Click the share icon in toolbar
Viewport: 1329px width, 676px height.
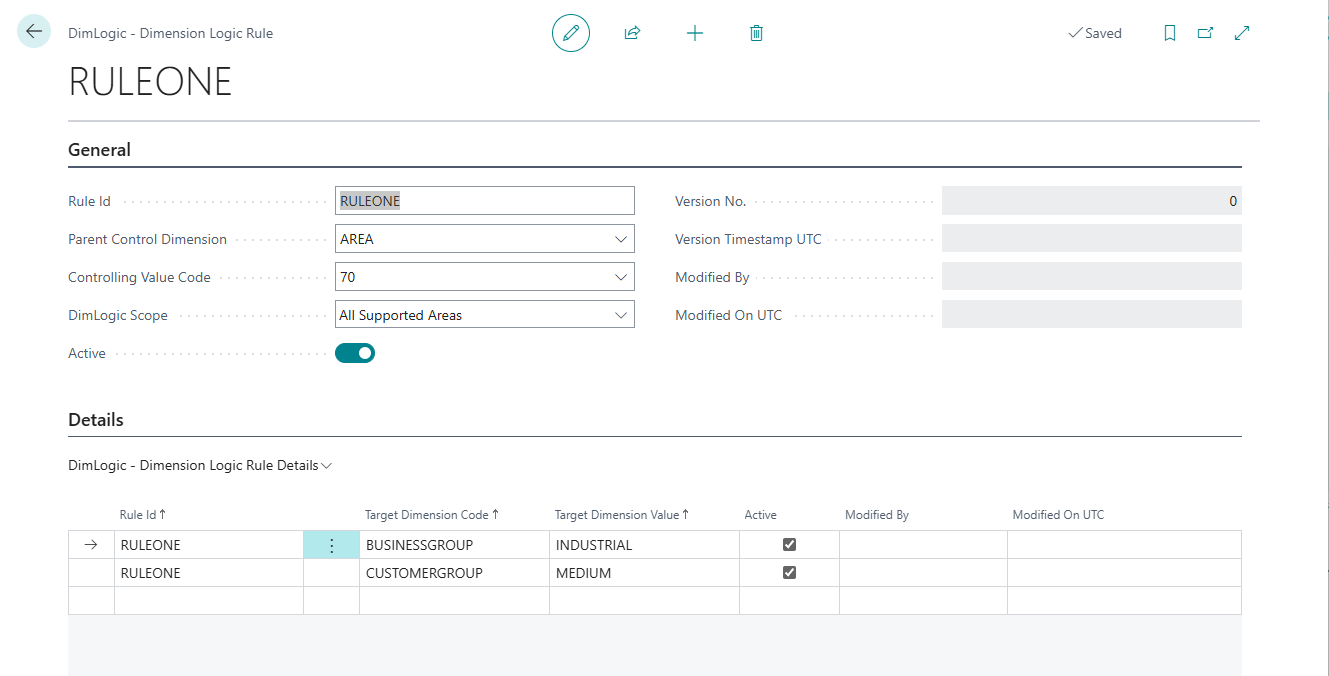tap(632, 33)
